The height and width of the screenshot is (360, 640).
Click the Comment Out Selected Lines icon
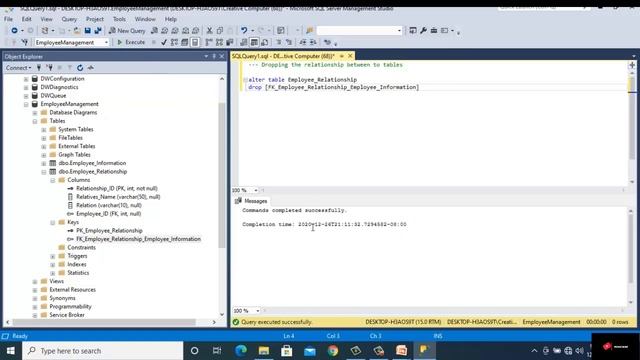coord(279,42)
